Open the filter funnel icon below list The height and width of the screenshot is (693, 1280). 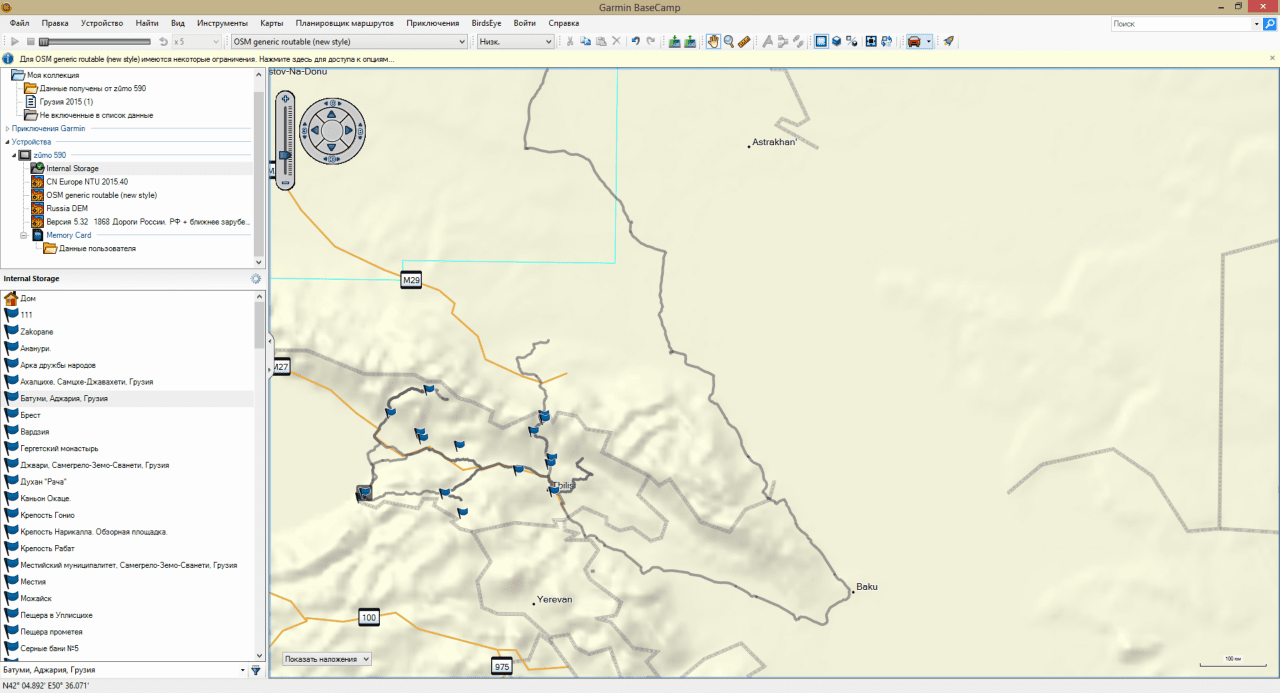pyautogui.click(x=256, y=670)
